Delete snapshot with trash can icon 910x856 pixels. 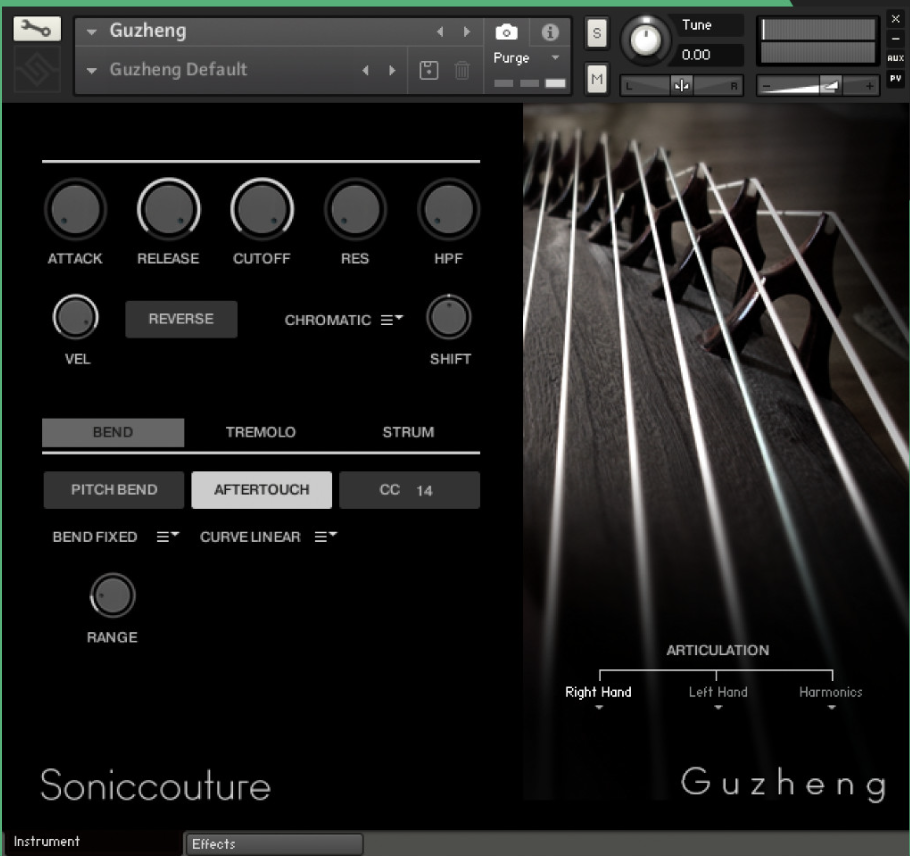click(x=462, y=70)
